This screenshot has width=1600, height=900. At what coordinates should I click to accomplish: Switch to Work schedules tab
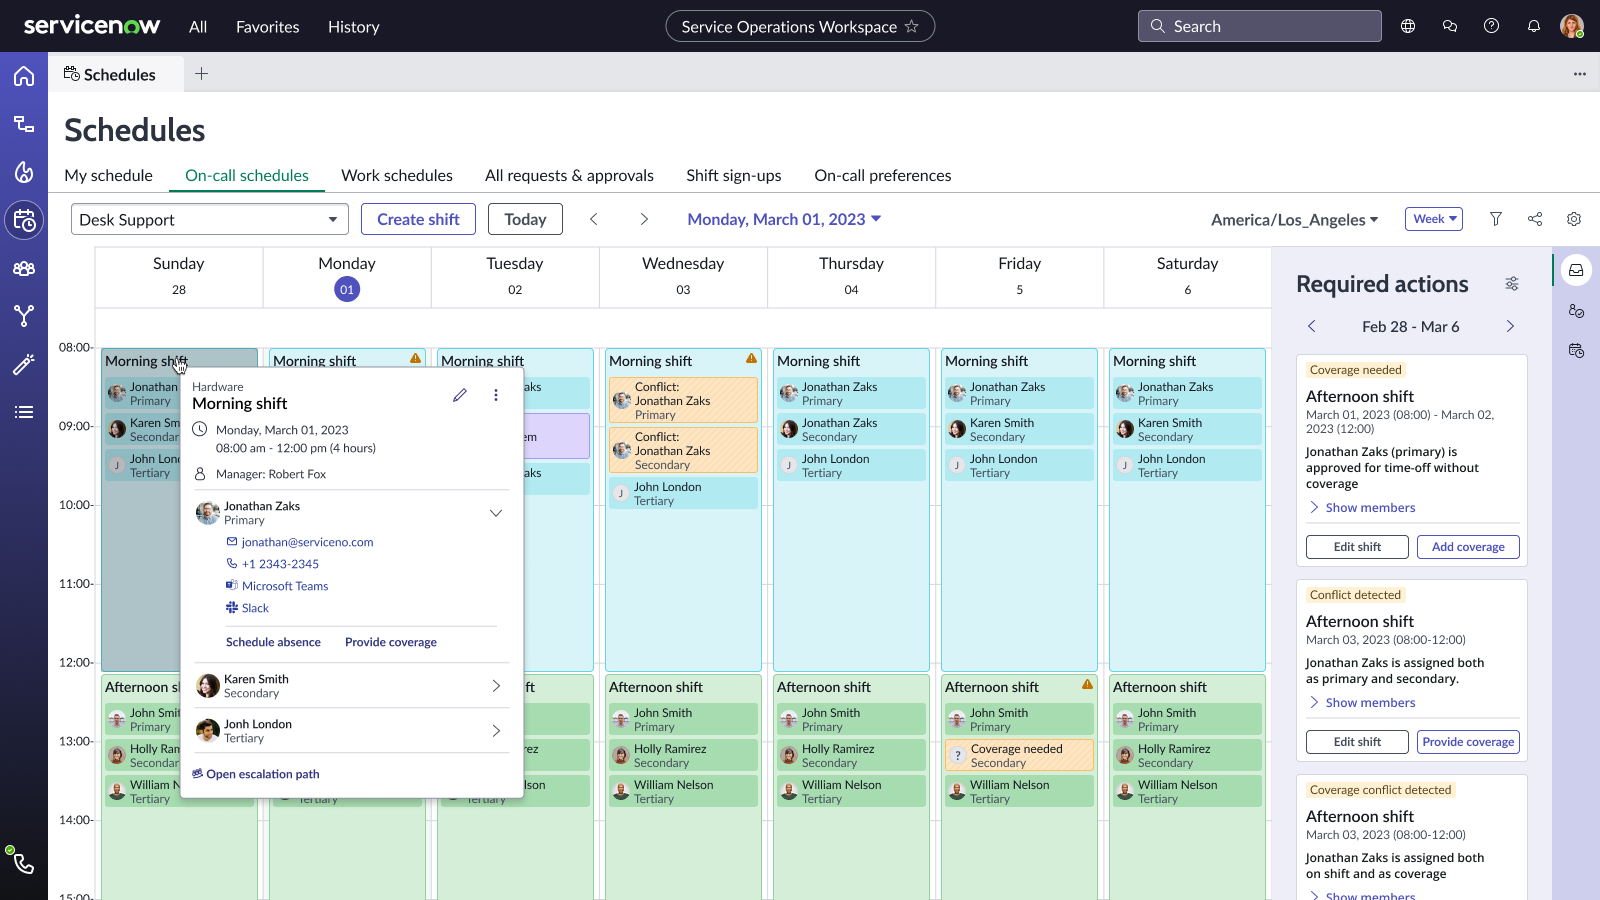click(x=397, y=175)
